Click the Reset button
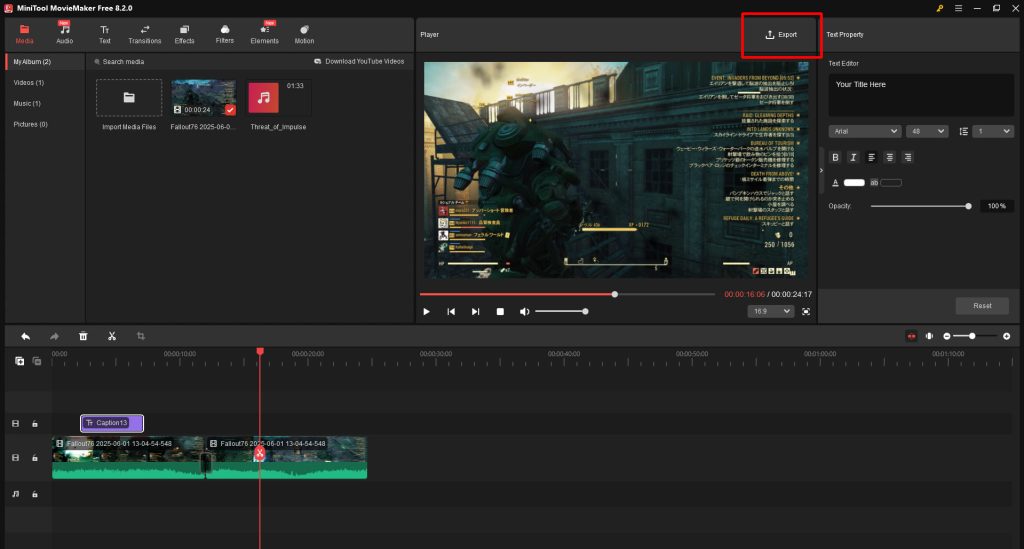The image size is (1024, 549). pos(982,306)
